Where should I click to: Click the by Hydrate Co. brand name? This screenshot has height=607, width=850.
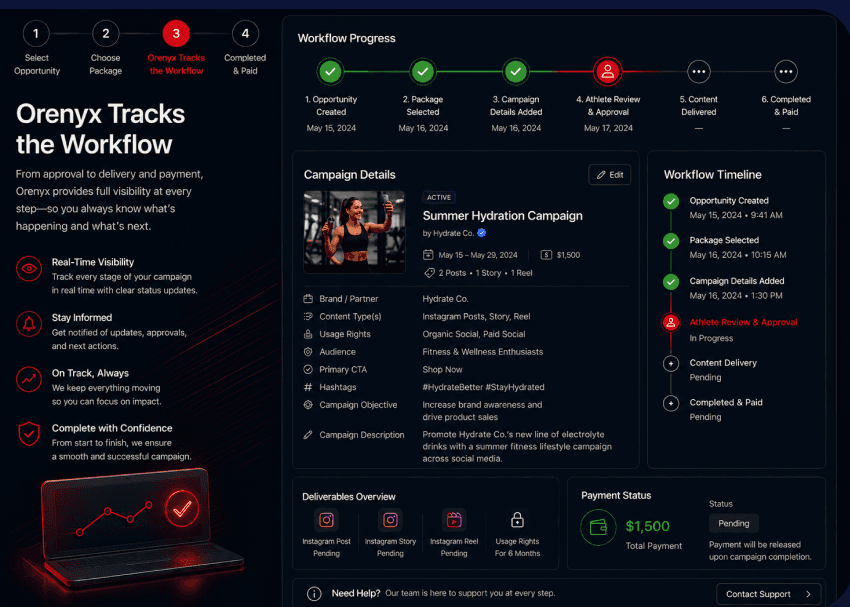click(448, 233)
